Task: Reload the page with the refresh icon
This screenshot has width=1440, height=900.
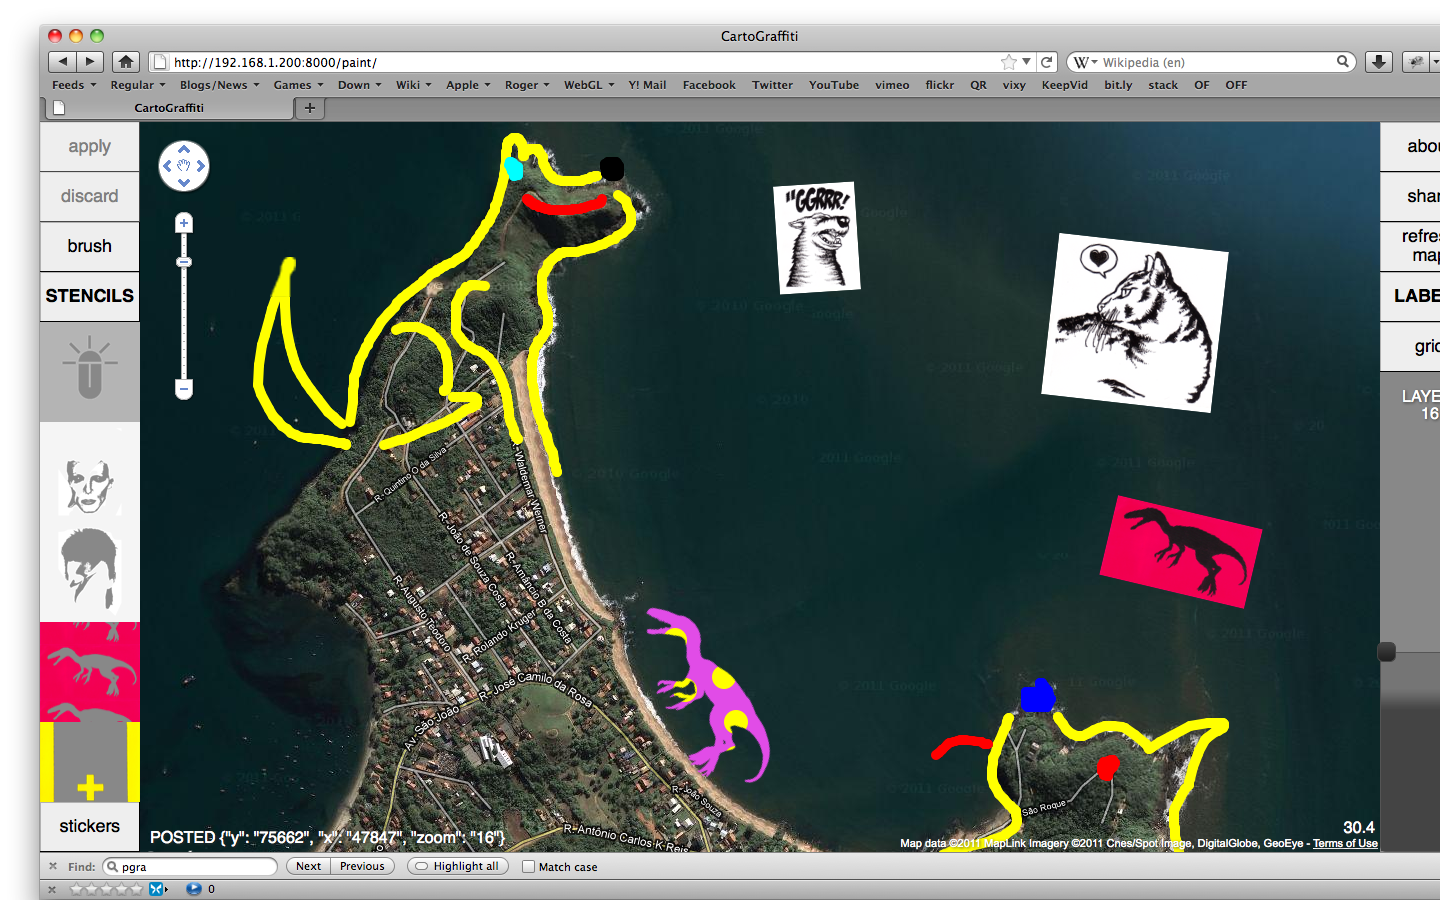Action: pyautogui.click(x=1046, y=62)
